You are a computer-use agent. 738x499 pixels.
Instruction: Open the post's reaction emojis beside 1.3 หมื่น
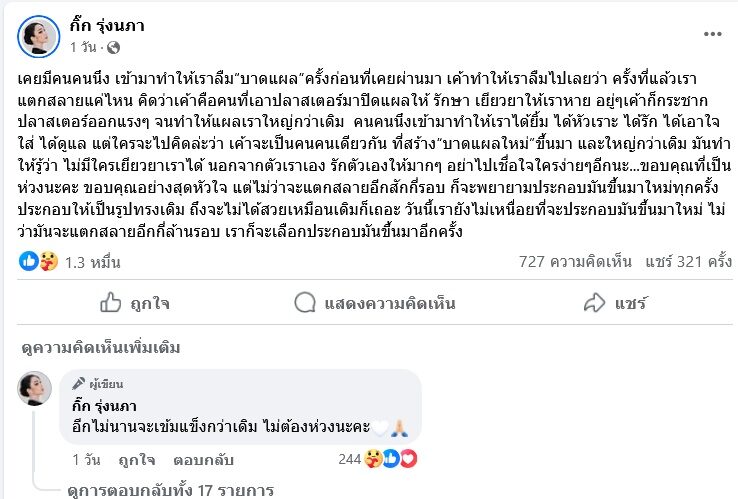pyautogui.click(x=39, y=262)
